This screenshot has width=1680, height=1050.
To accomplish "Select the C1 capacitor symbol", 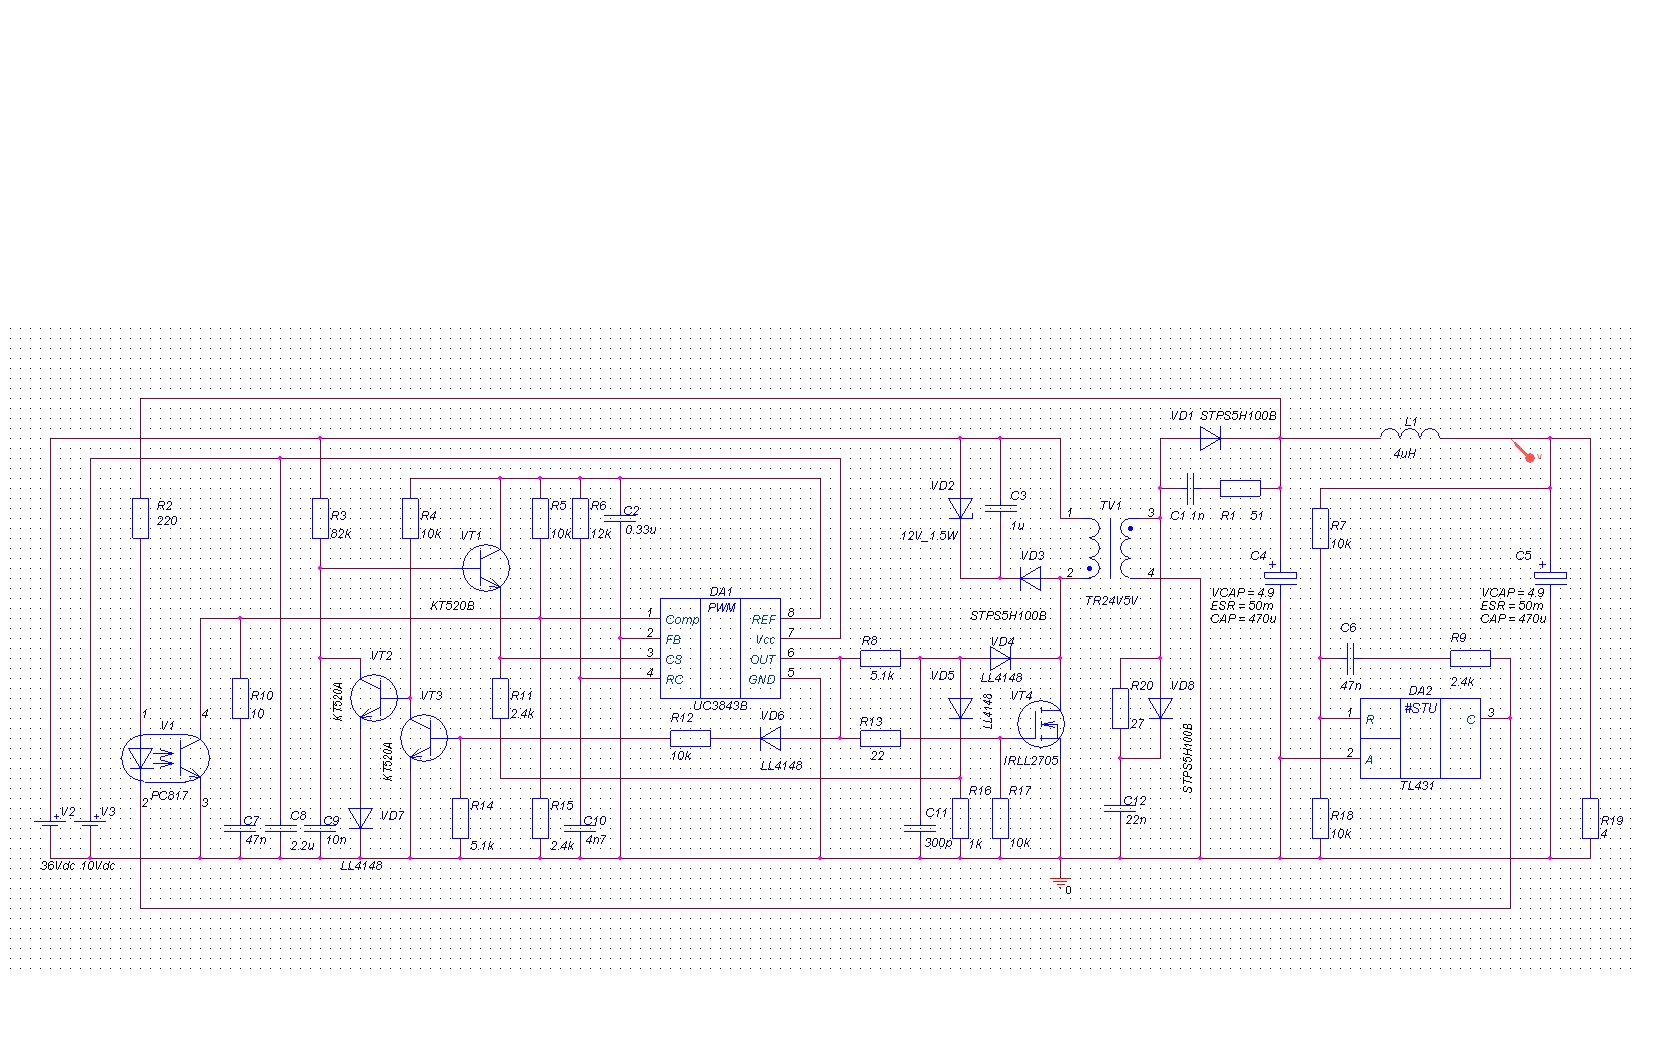I will (x=1190, y=488).
